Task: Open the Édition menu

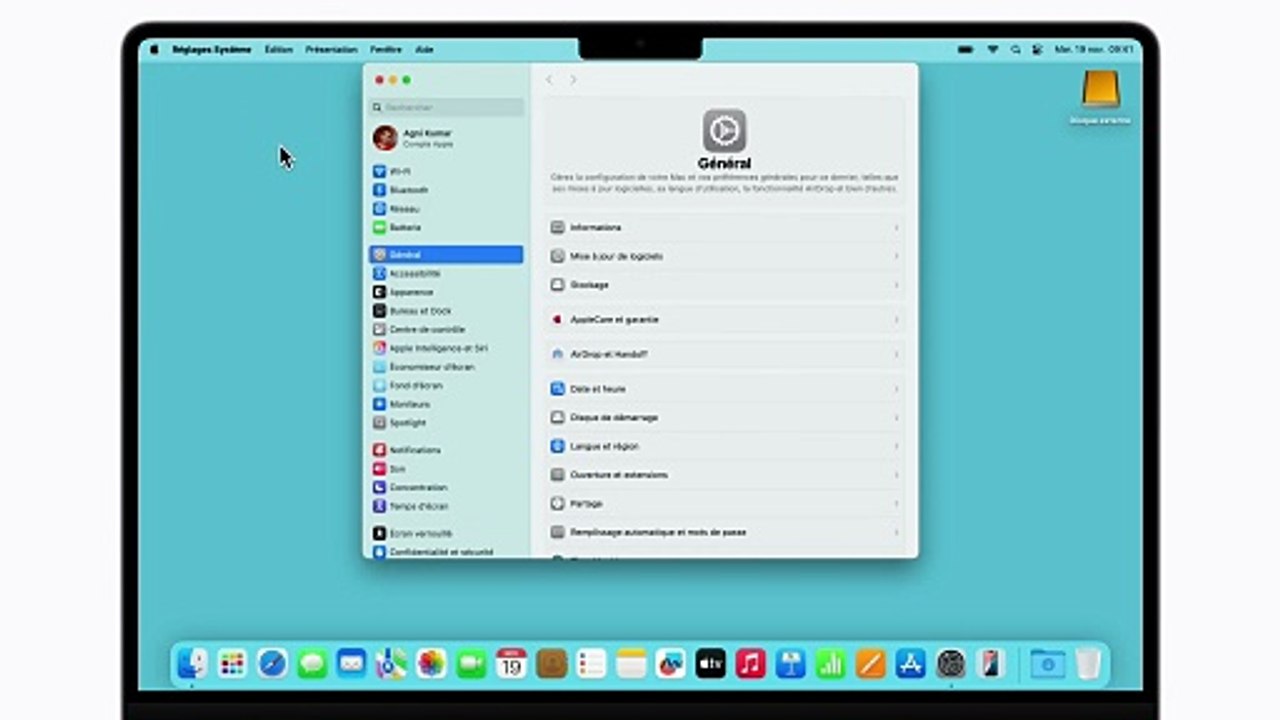Action: tap(279, 49)
